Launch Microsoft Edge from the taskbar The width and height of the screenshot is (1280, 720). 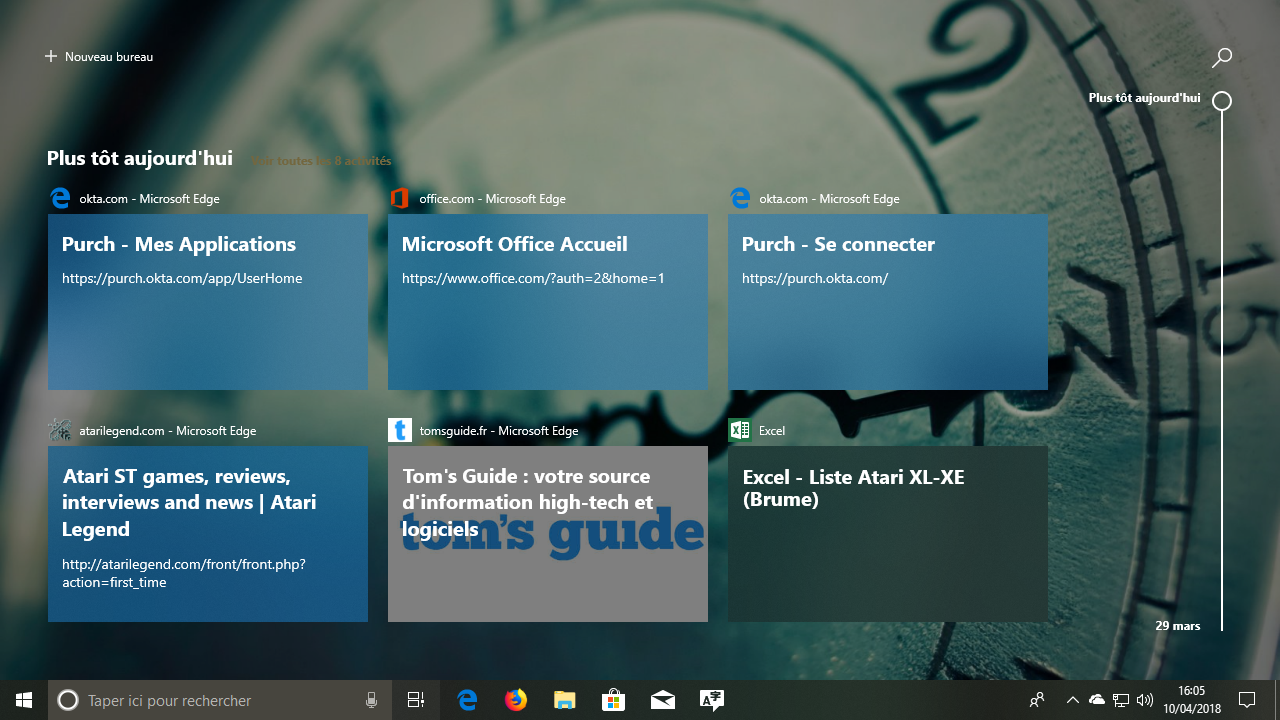tap(467, 700)
